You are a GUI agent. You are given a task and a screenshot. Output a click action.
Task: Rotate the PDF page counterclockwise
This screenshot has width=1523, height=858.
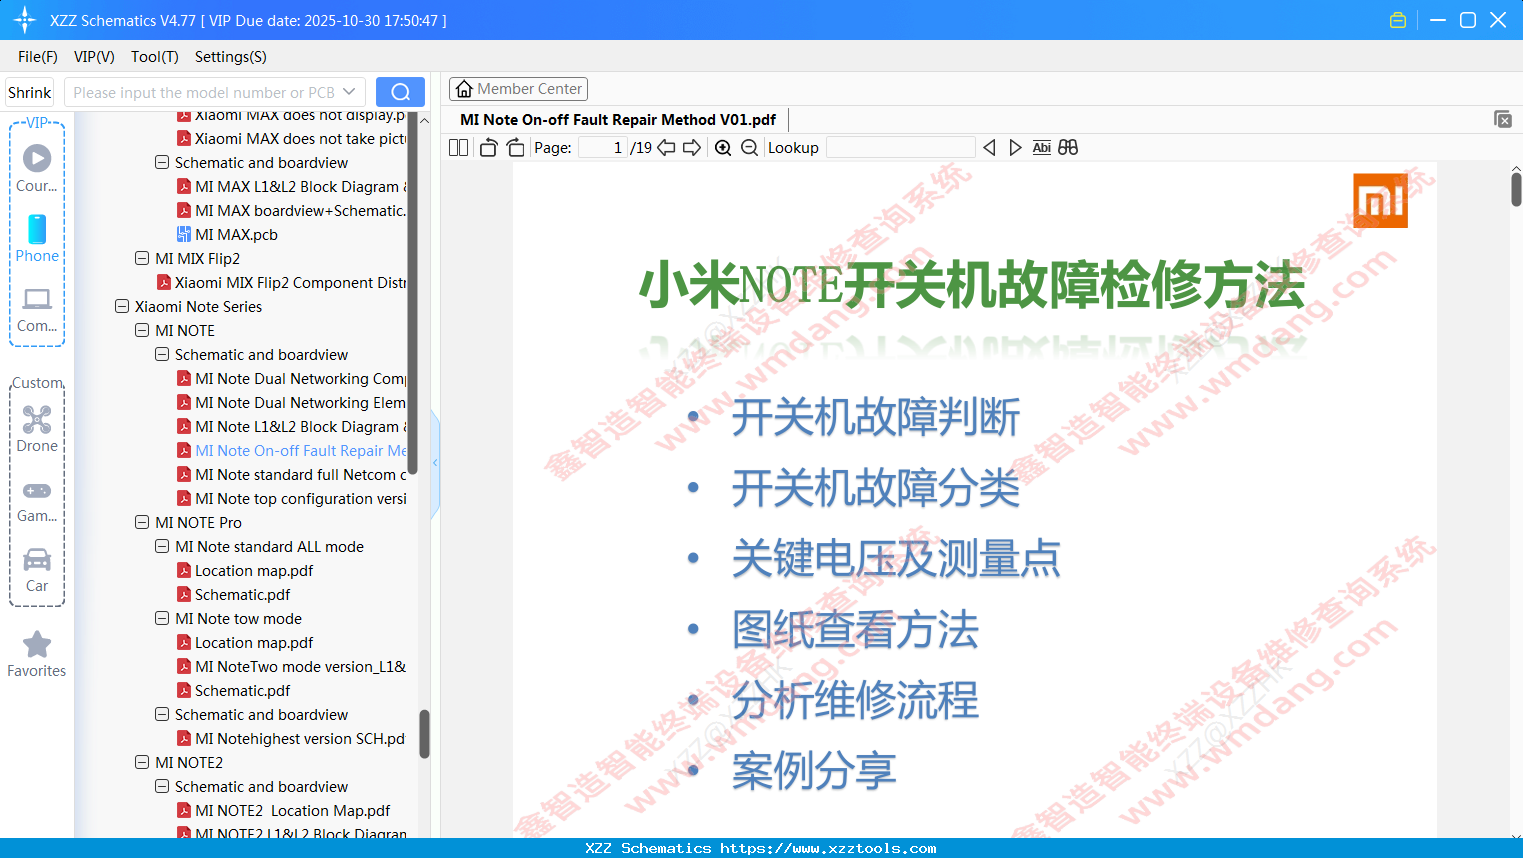(x=488, y=147)
